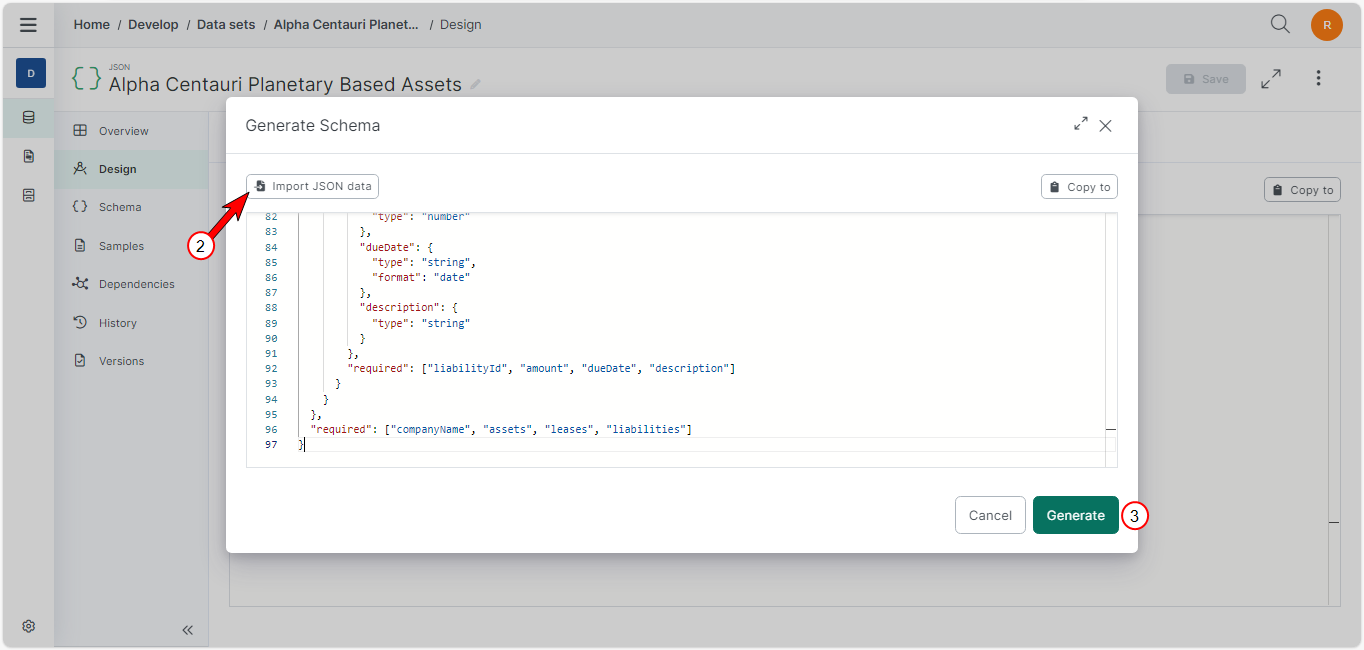The image size is (1364, 650).
Task: Click the Alpha Centauri Planetary Based Assets title
Action: (x=285, y=85)
